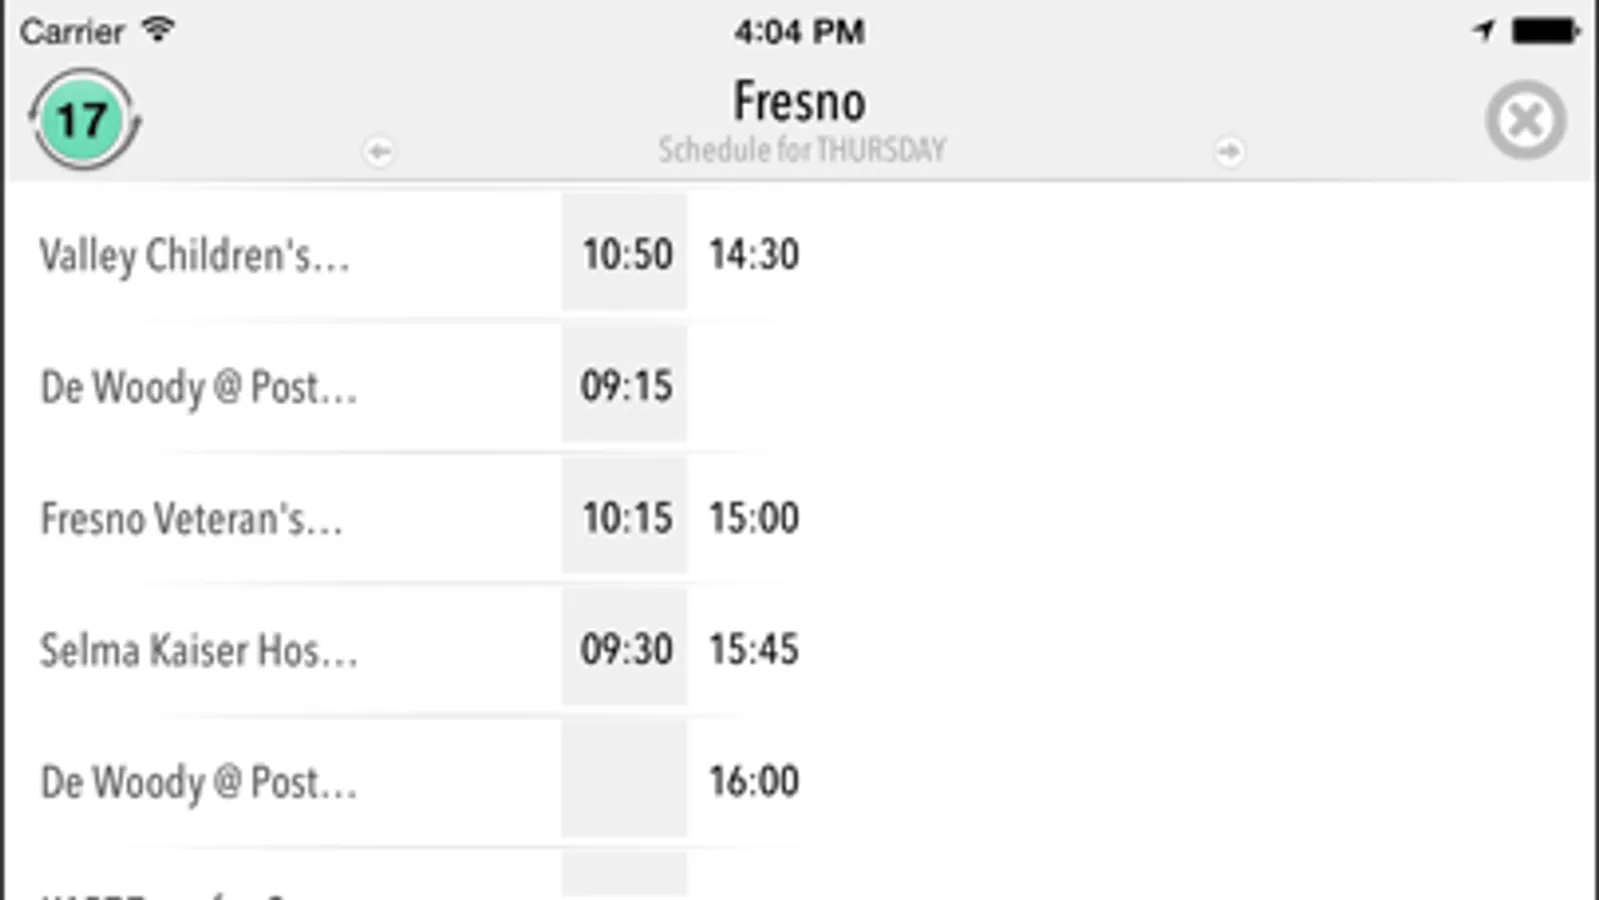Select the Fresno Veteran's stop row

click(191, 519)
